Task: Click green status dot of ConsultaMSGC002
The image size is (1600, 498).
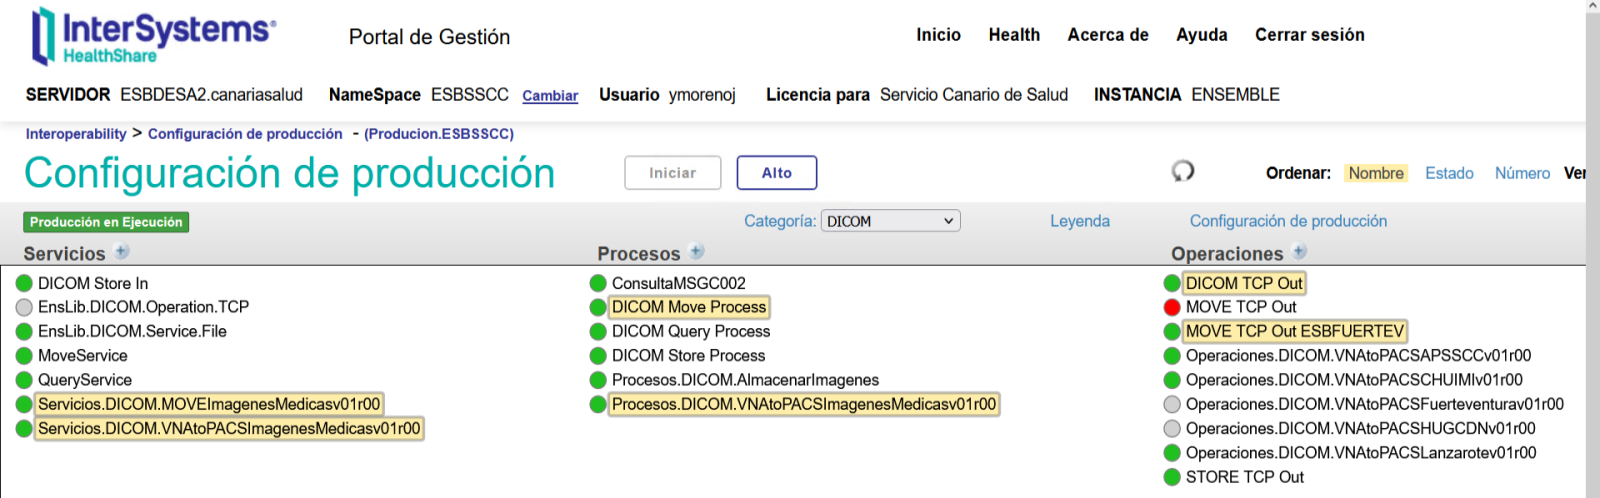Action: point(598,284)
